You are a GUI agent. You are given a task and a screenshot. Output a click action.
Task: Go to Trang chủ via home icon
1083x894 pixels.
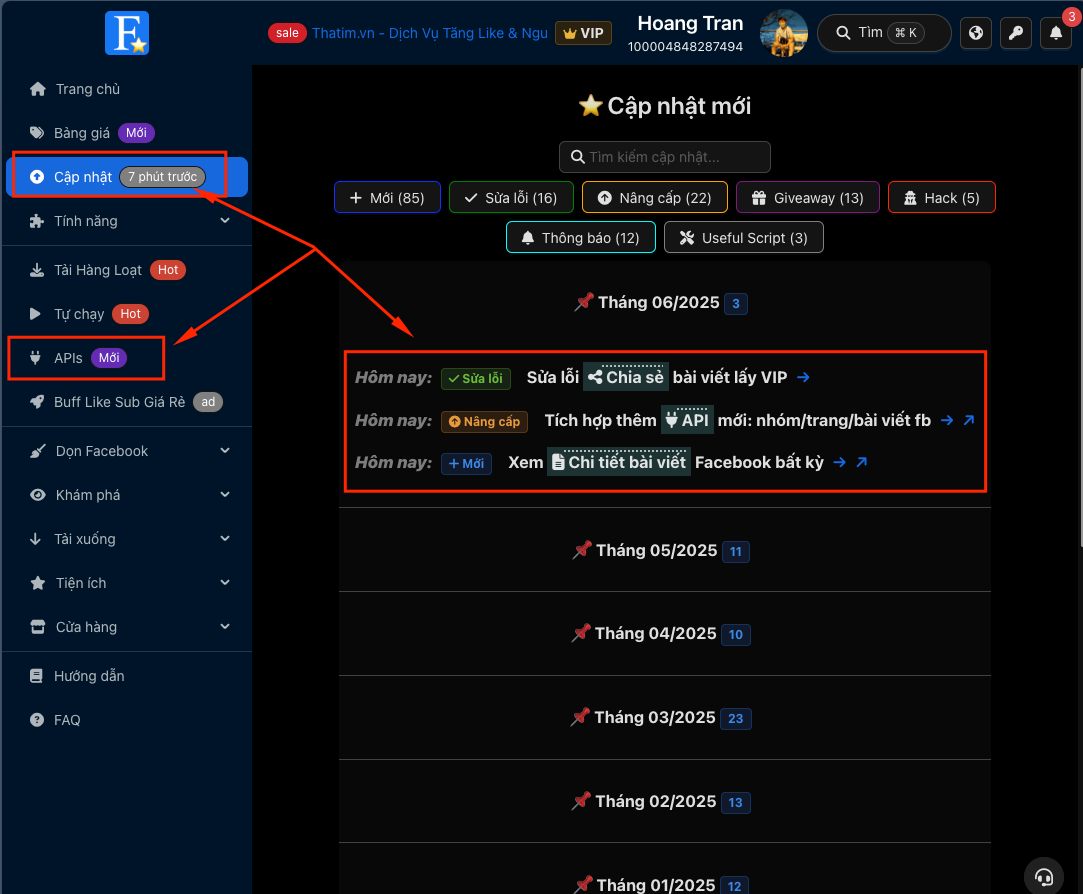click(38, 89)
